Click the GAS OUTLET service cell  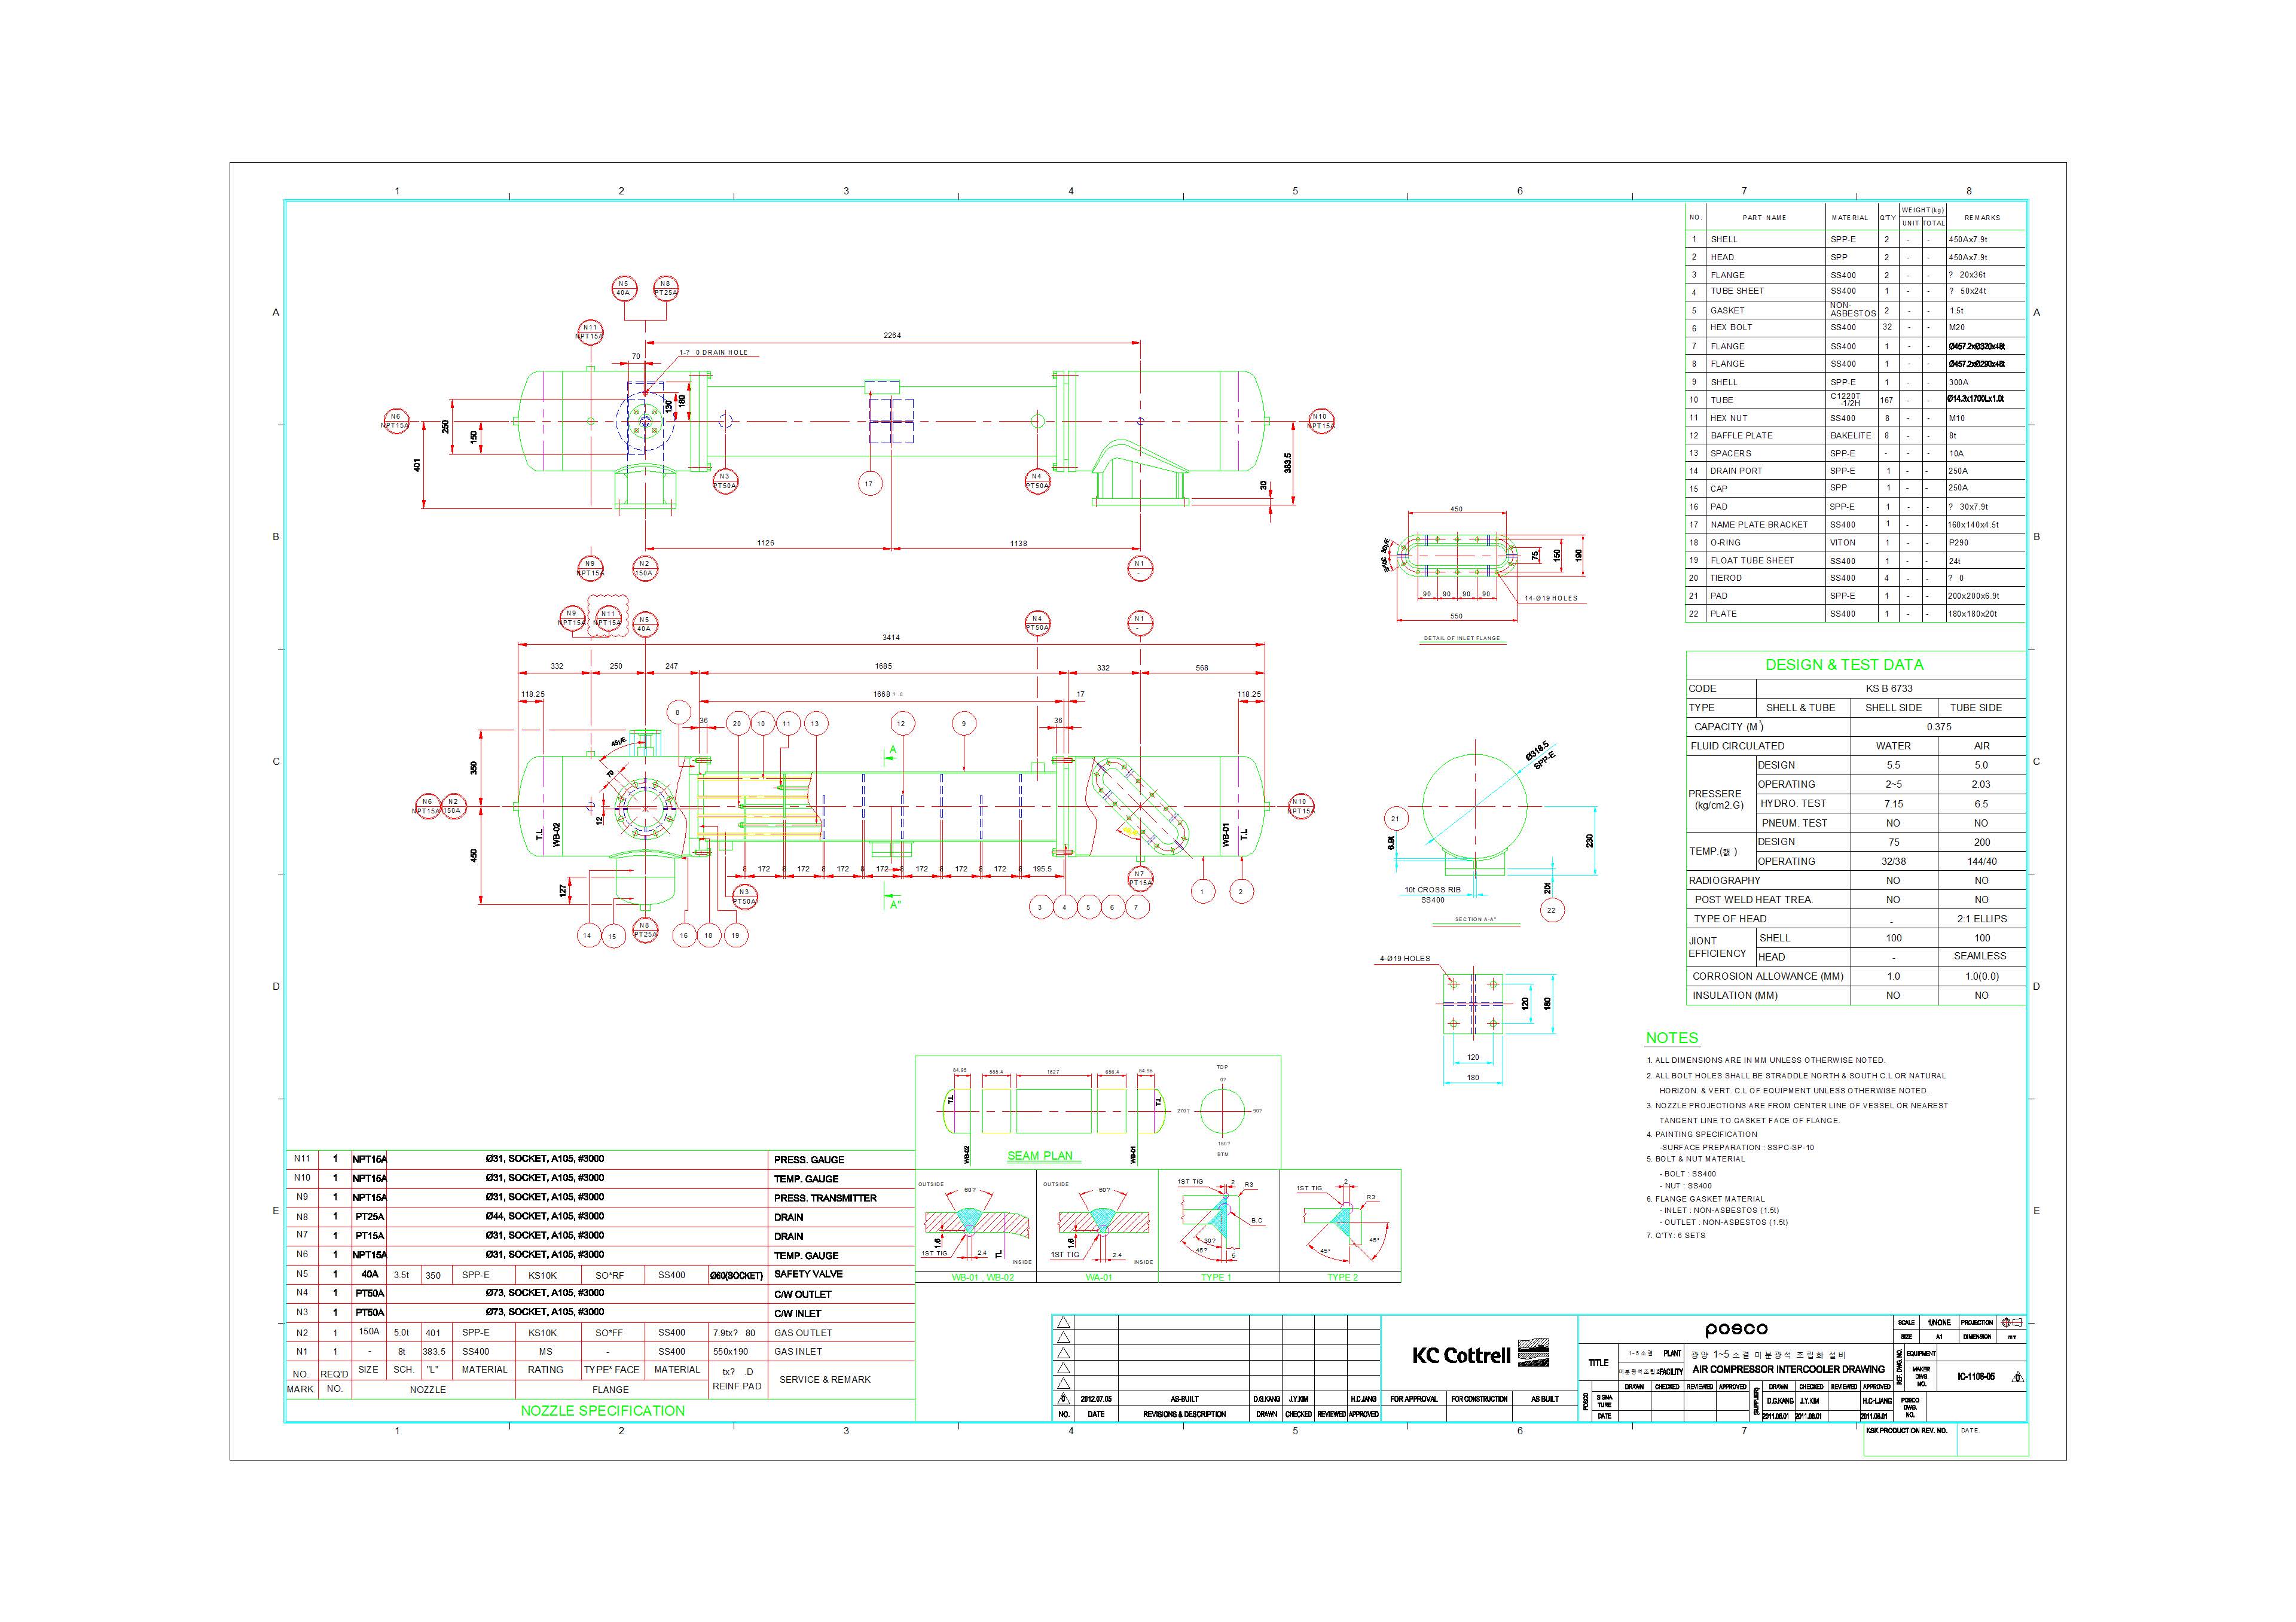803,1333
